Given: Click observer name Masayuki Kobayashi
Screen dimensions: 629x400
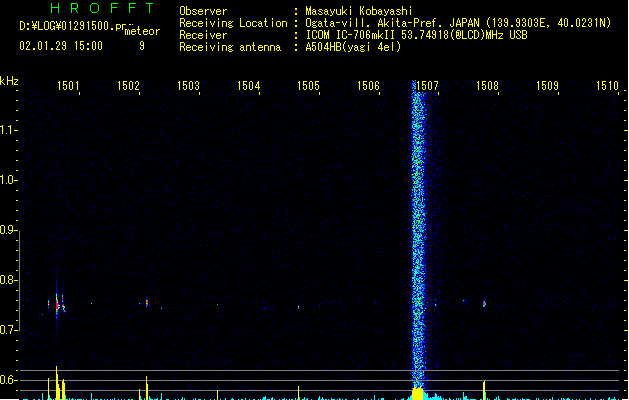Looking at the screenshot, I should 359,11.
